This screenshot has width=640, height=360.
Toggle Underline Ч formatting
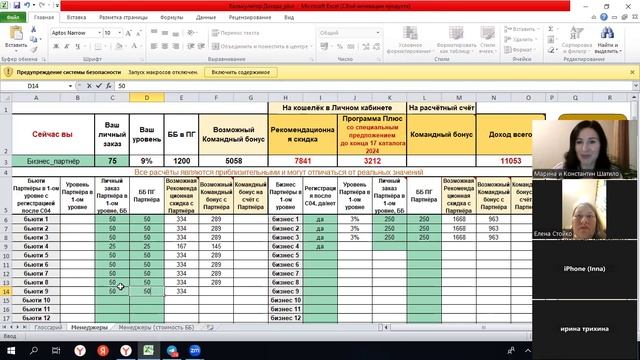tap(78, 47)
